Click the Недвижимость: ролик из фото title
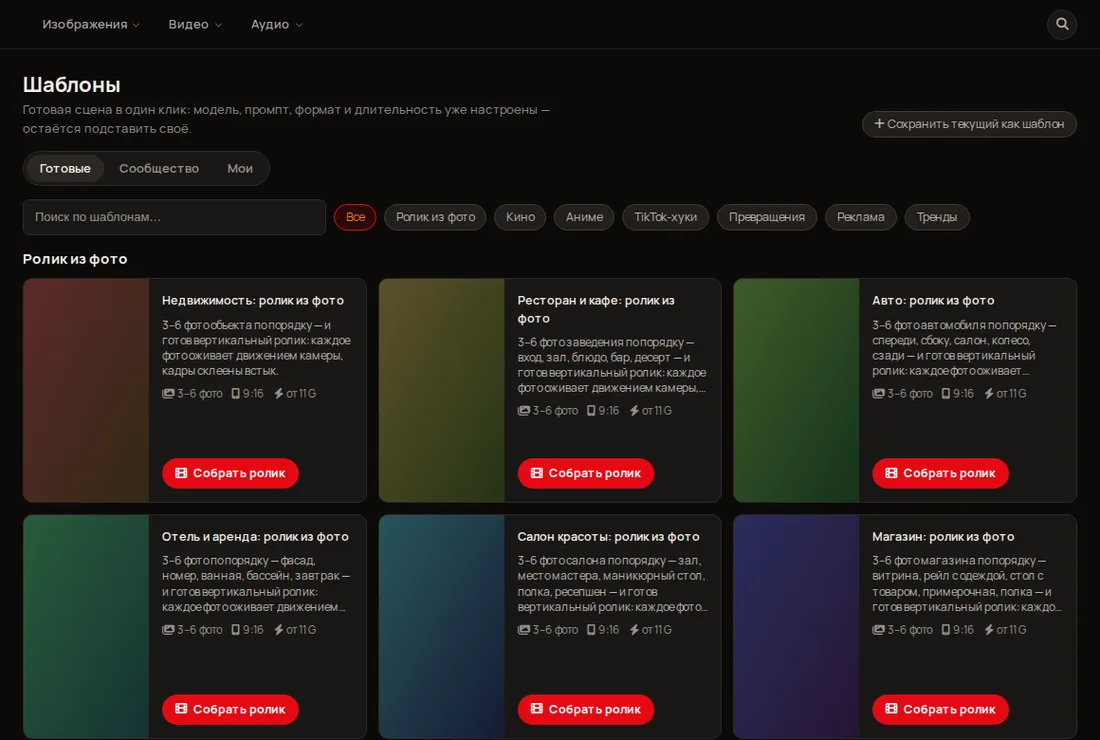 (253, 300)
